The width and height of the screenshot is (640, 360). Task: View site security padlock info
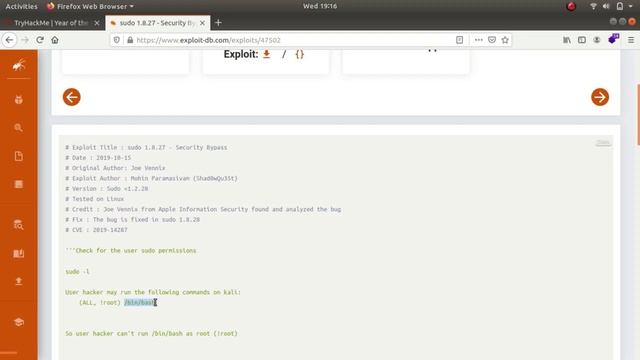[130, 40]
